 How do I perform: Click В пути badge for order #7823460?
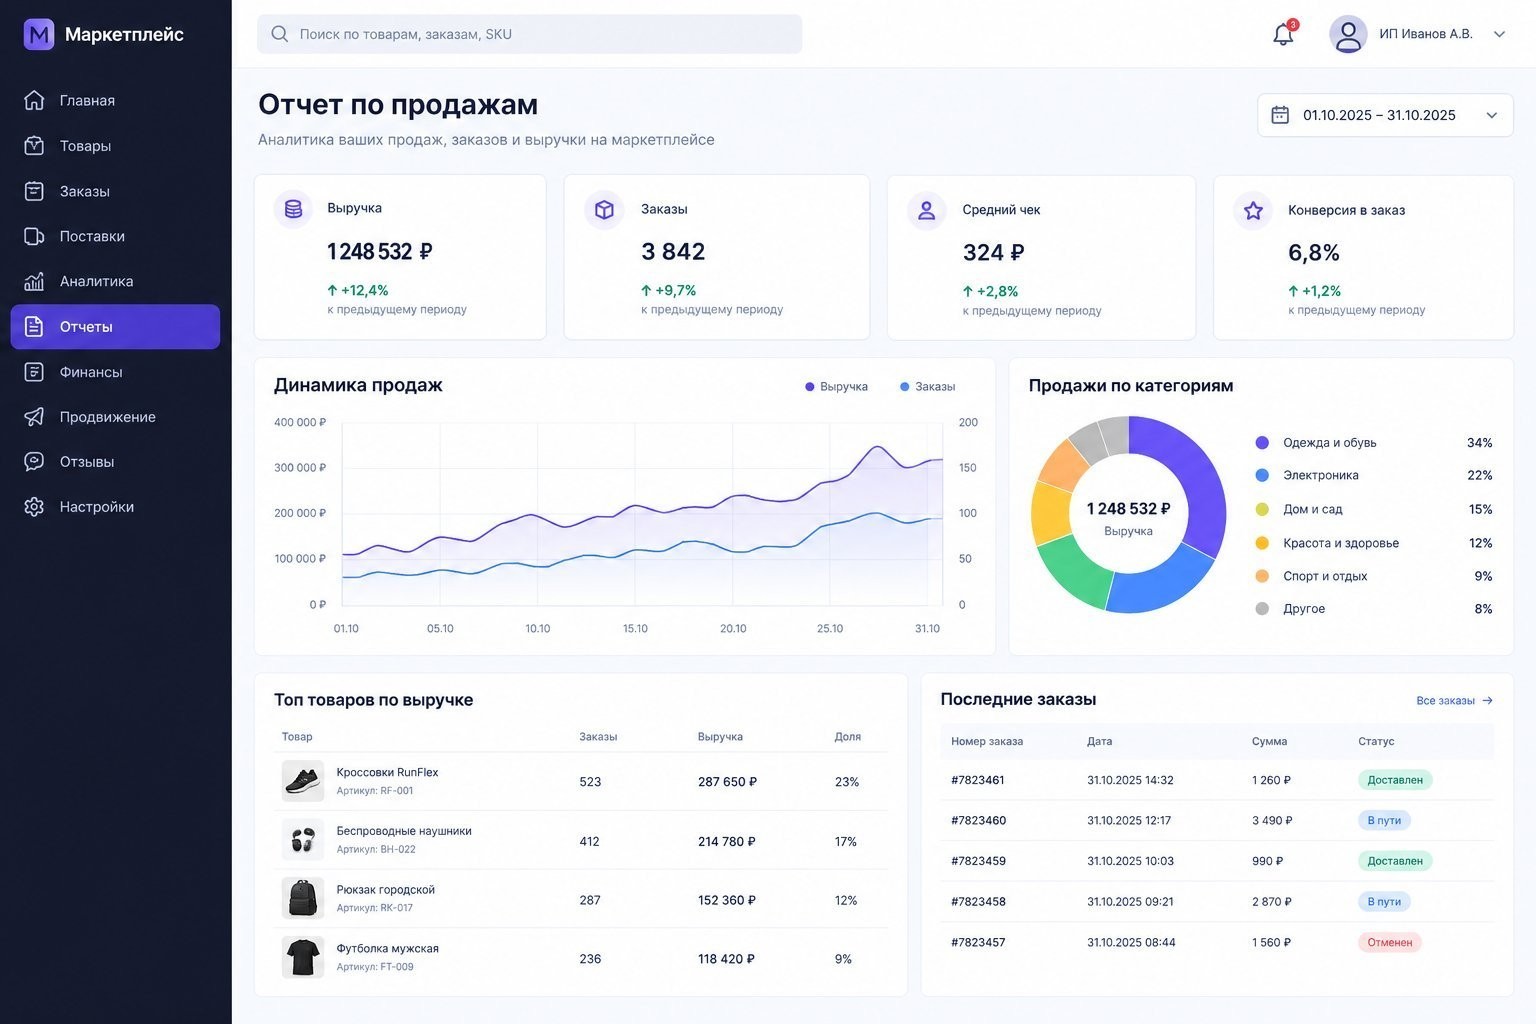click(x=1384, y=820)
